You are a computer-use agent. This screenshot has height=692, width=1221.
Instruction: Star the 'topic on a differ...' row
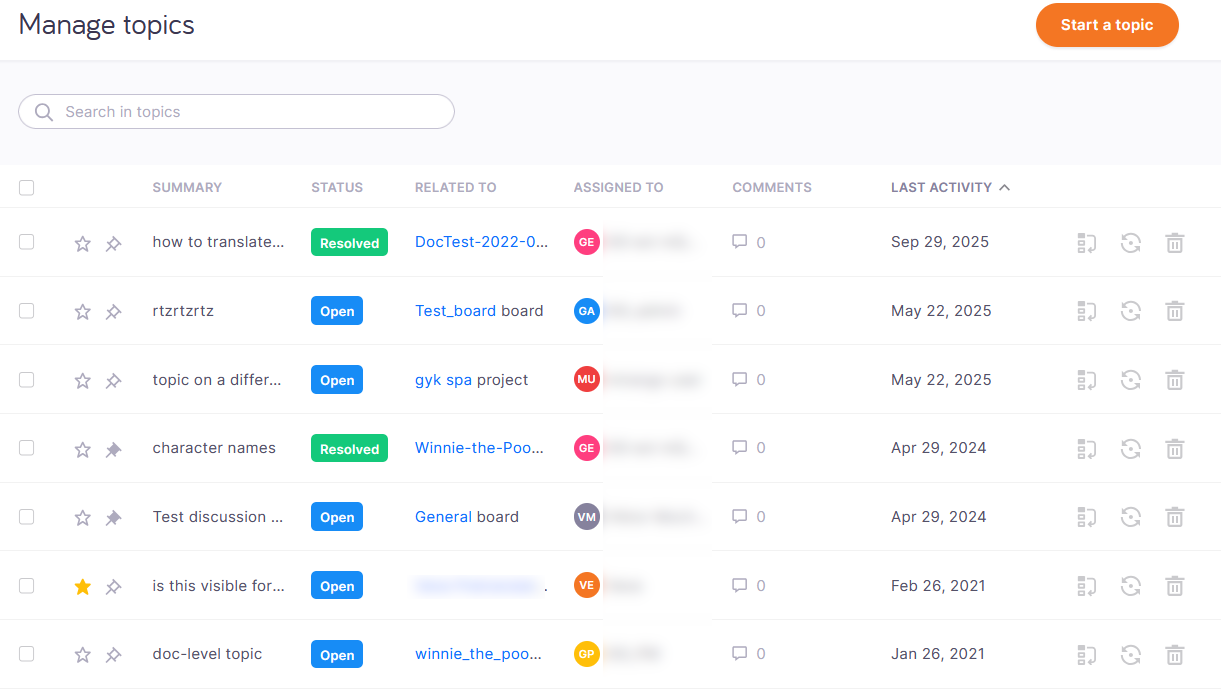83,380
